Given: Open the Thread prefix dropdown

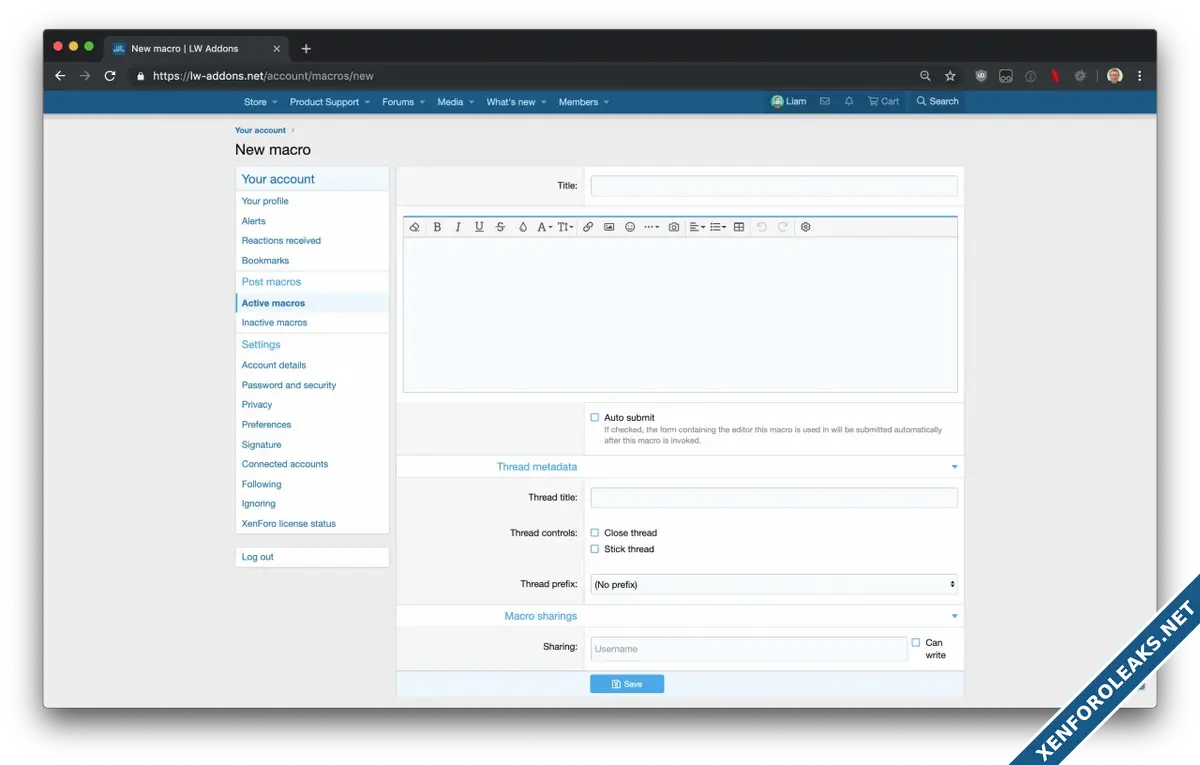Looking at the screenshot, I should (773, 584).
